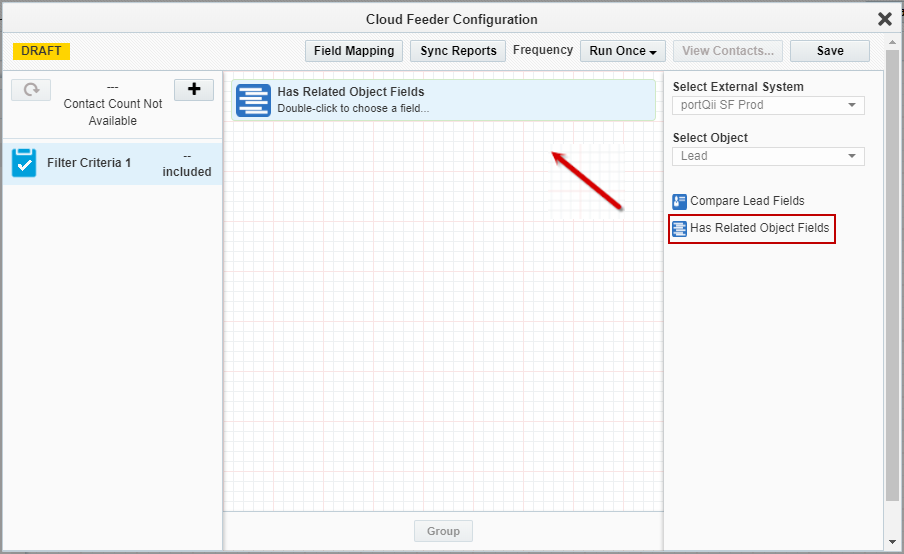Image resolution: width=904 pixels, height=554 pixels.
Task: Add a new filter with plus button
Action: tap(194, 90)
